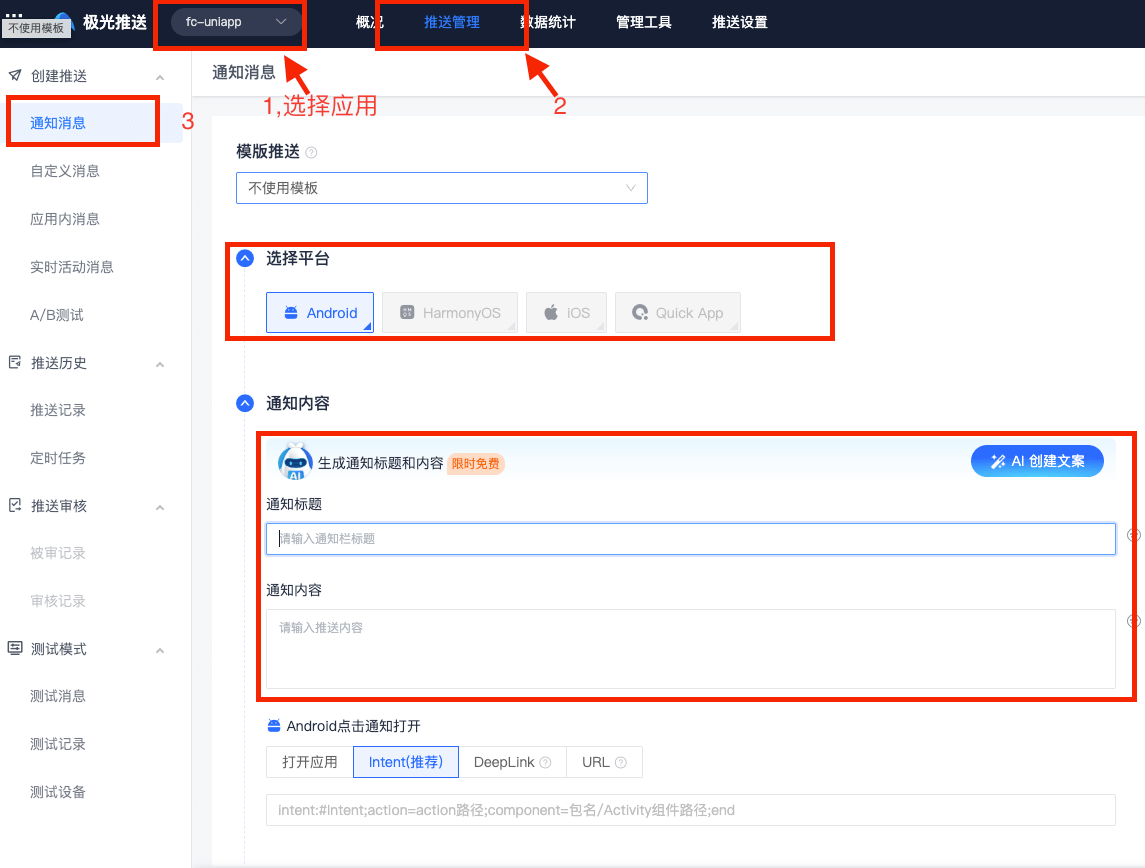This screenshot has width=1145, height=868.
Task: Click the help icon next to DeepLink
Action: [545, 762]
